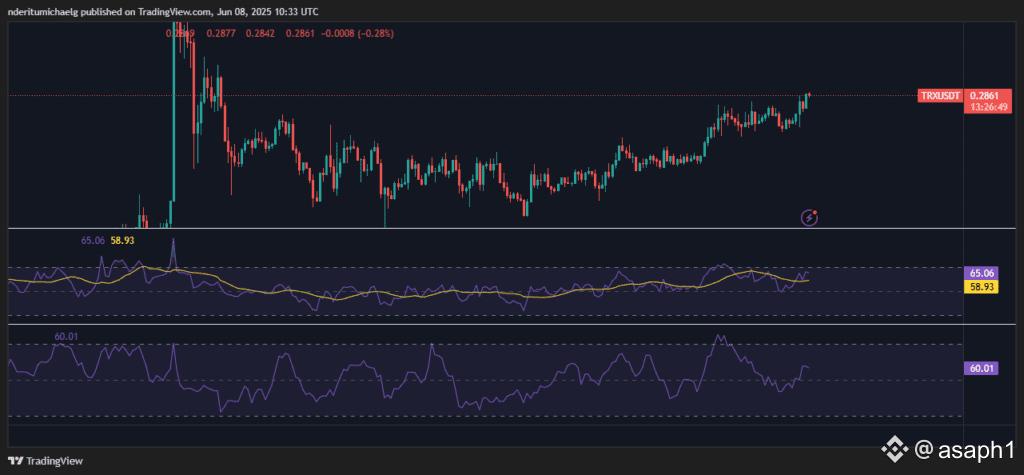This screenshot has width=1024, height=475.
Task: Click the yellow 58.93 scale label
Action: tap(981, 287)
